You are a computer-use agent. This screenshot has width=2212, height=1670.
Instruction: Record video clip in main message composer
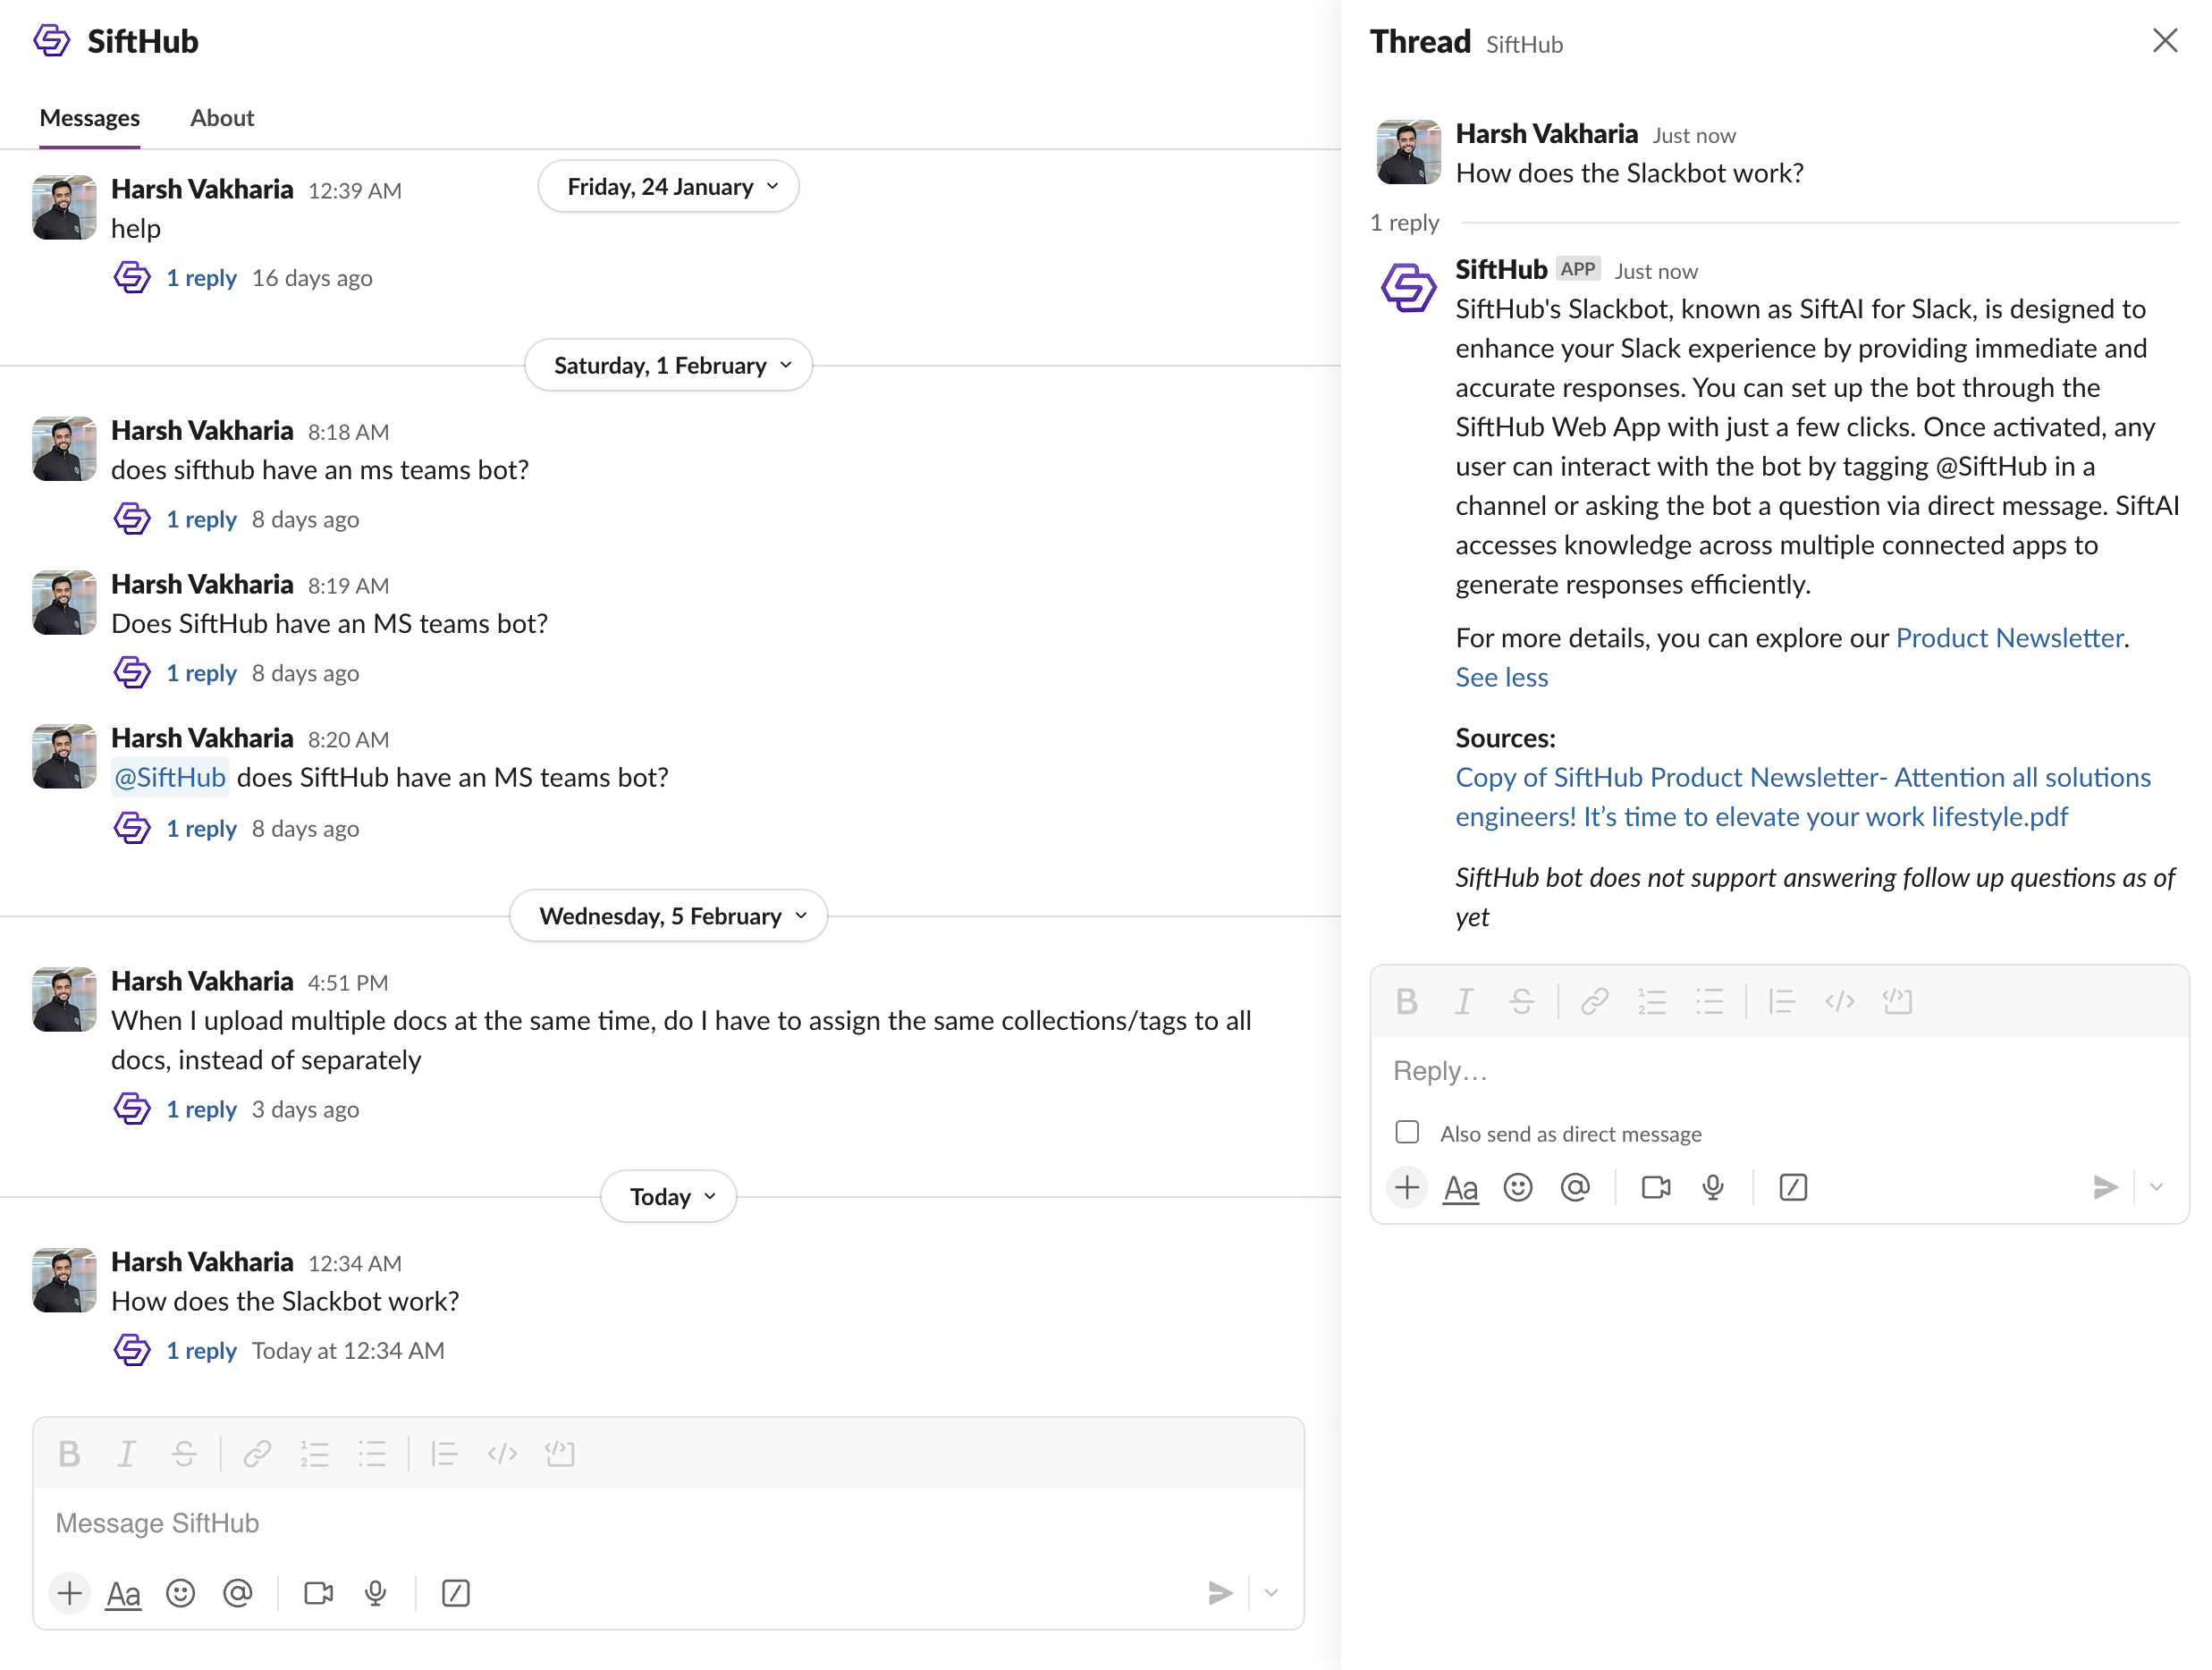click(x=318, y=1593)
